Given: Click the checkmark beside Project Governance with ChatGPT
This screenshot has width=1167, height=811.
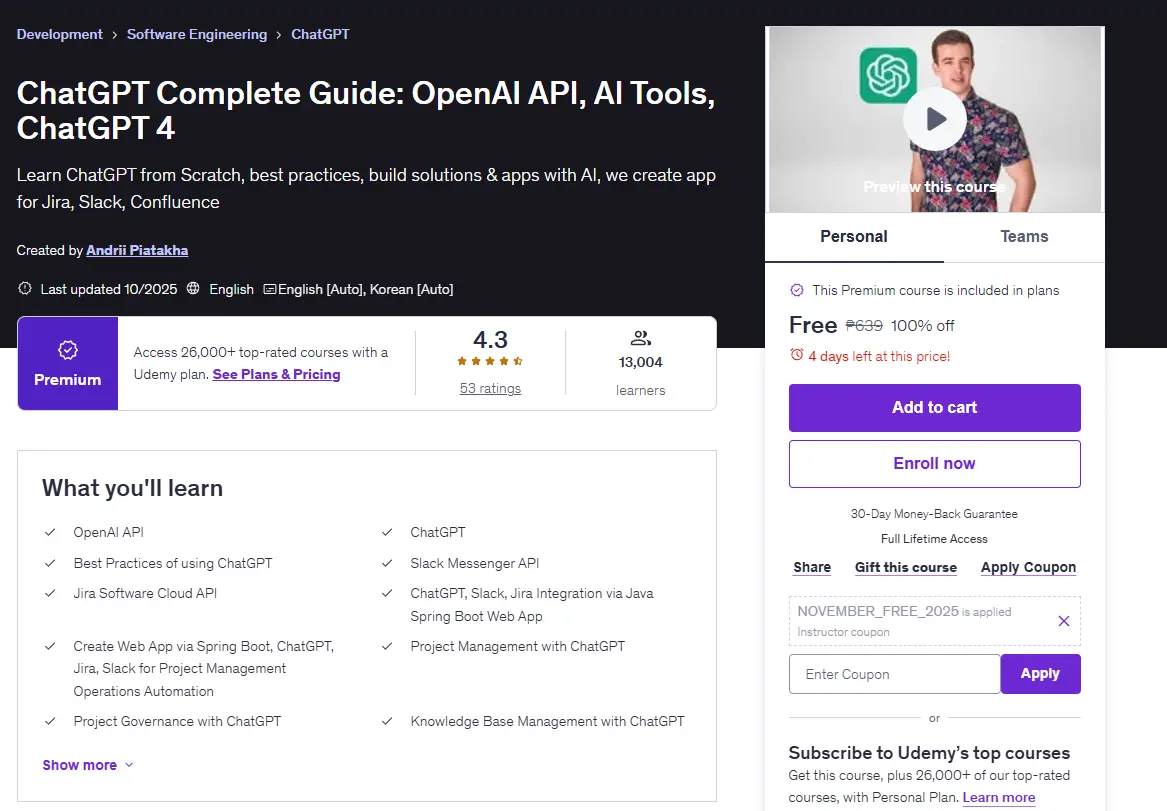Looking at the screenshot, I should [x=50, y=721].
